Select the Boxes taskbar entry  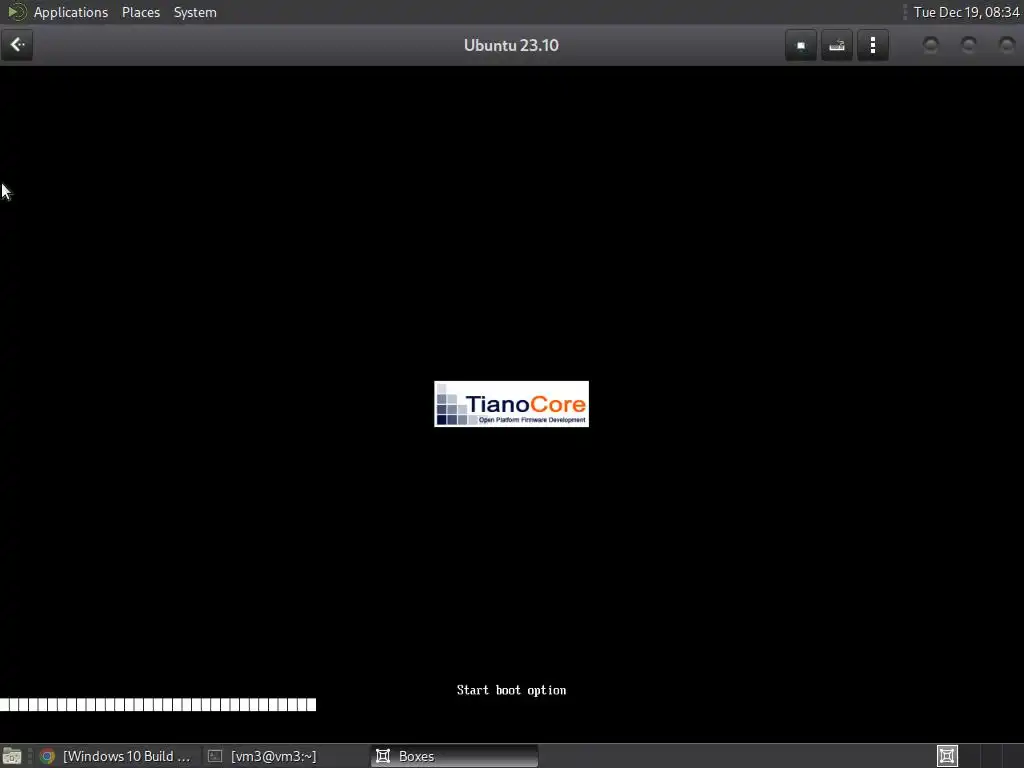[x=455, y=756]
